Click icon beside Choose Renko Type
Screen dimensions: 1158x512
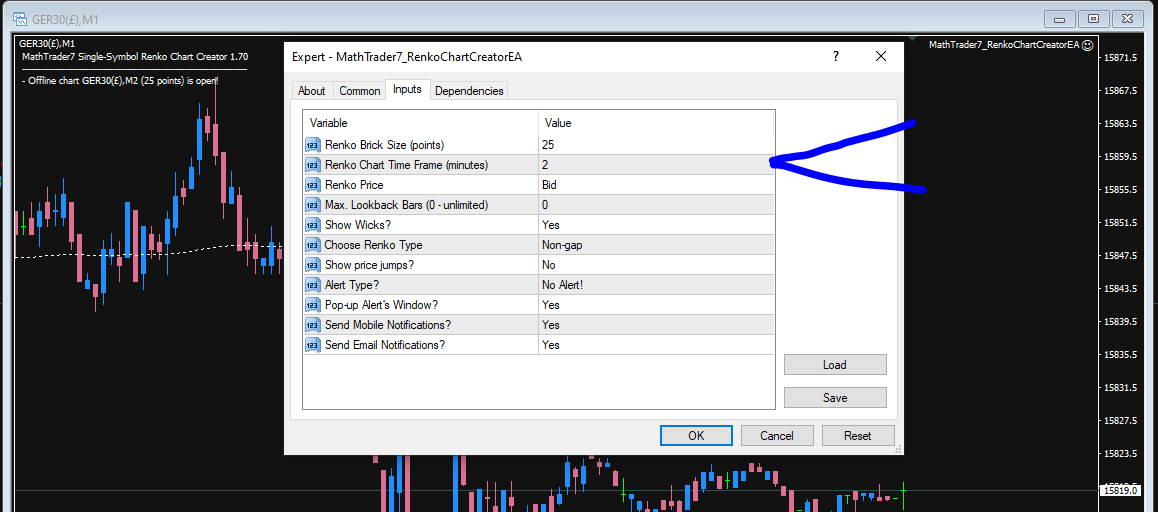312,245
